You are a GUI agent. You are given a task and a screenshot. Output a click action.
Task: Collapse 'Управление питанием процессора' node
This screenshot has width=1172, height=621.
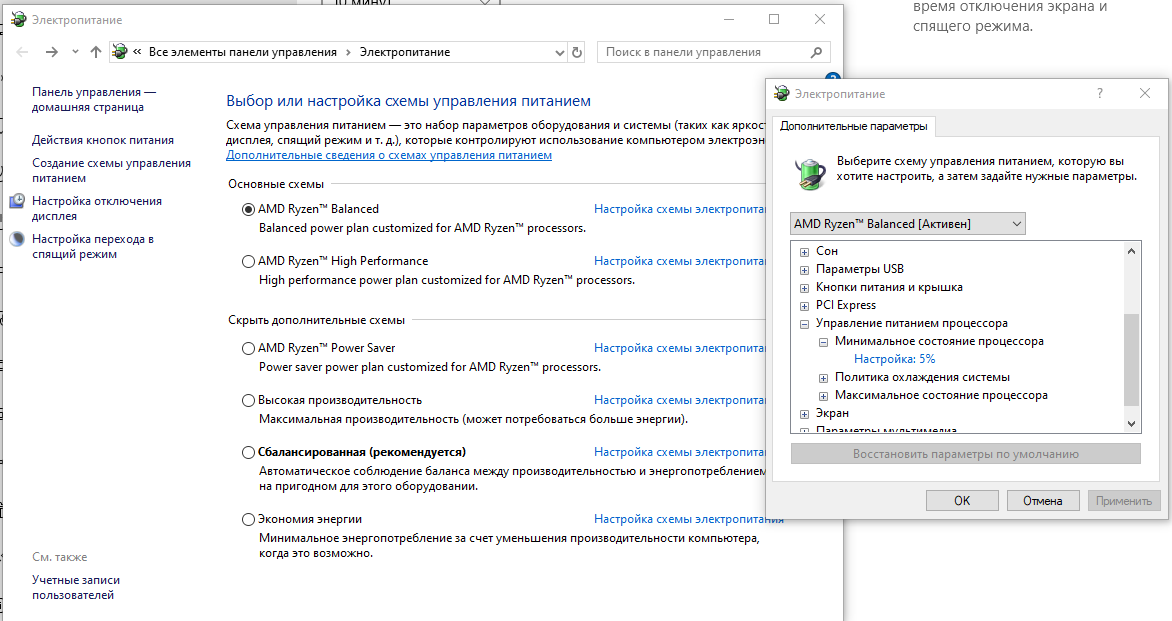[804, 324]
